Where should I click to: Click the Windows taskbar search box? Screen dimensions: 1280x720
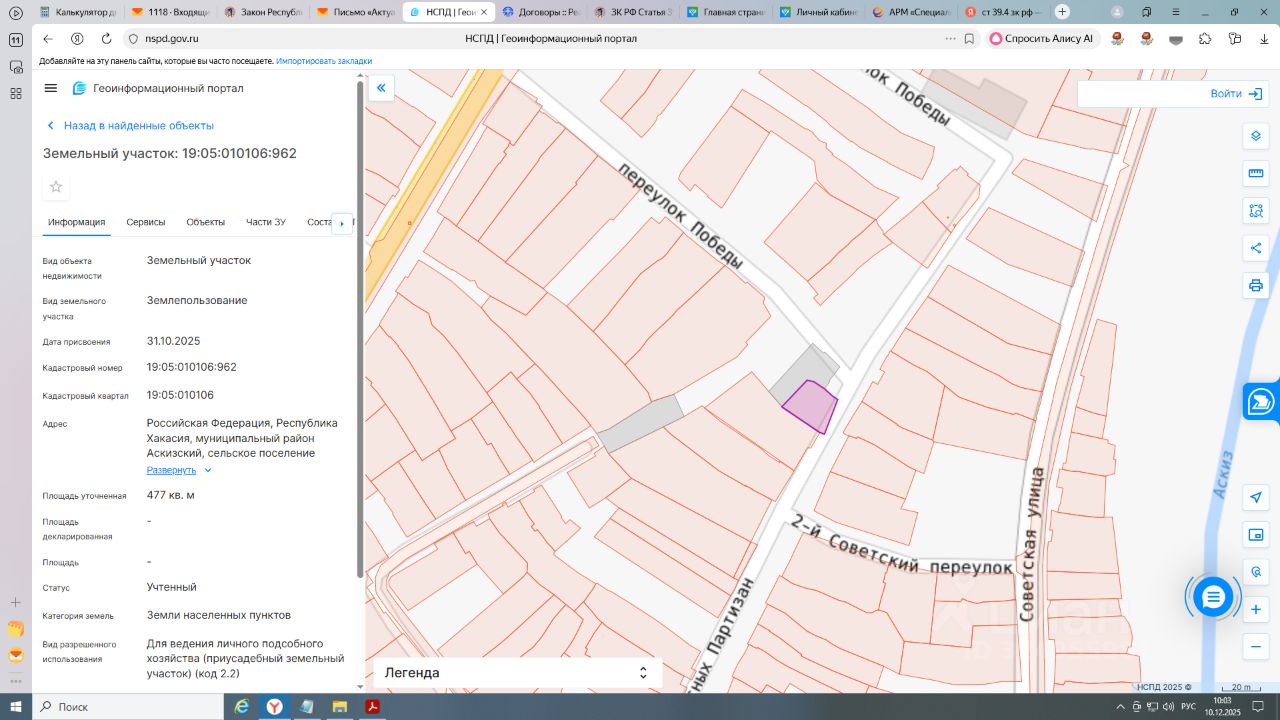[x=129, y=707]
